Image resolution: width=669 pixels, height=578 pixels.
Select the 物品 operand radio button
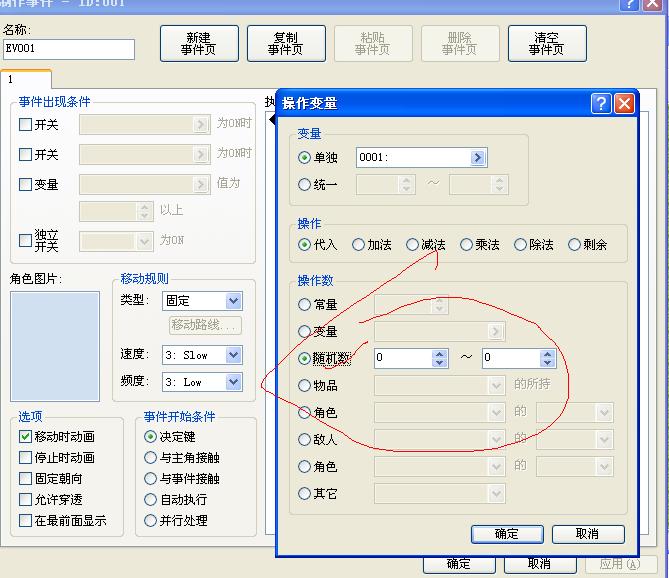[304, 386]
